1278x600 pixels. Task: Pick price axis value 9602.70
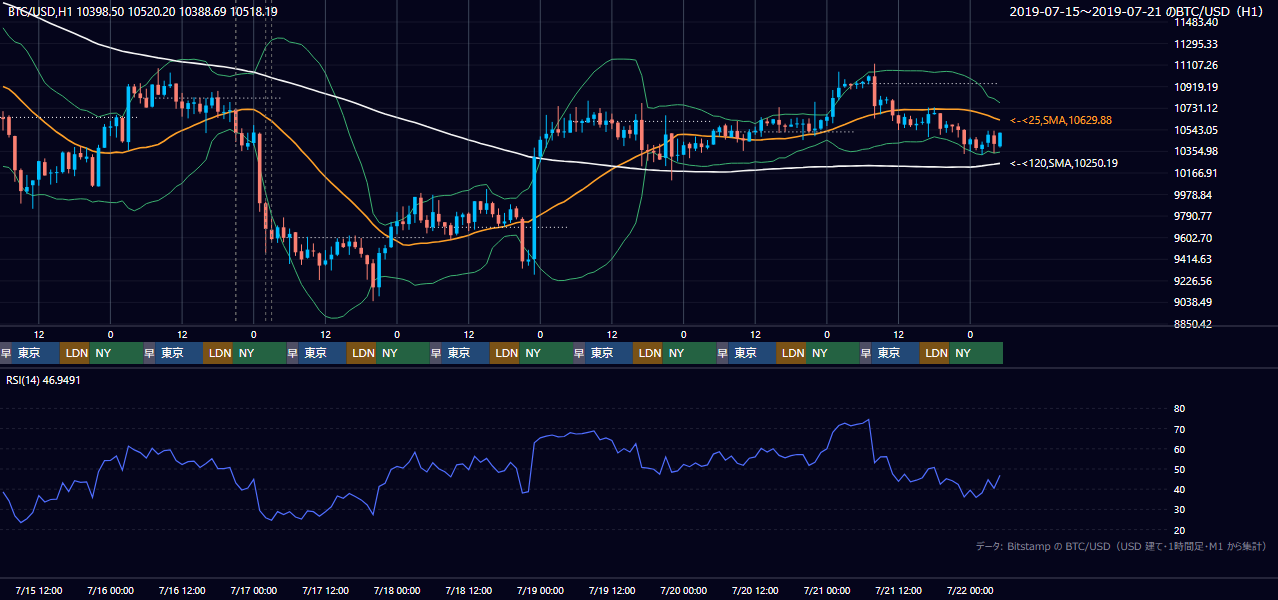click(1193, 238)
